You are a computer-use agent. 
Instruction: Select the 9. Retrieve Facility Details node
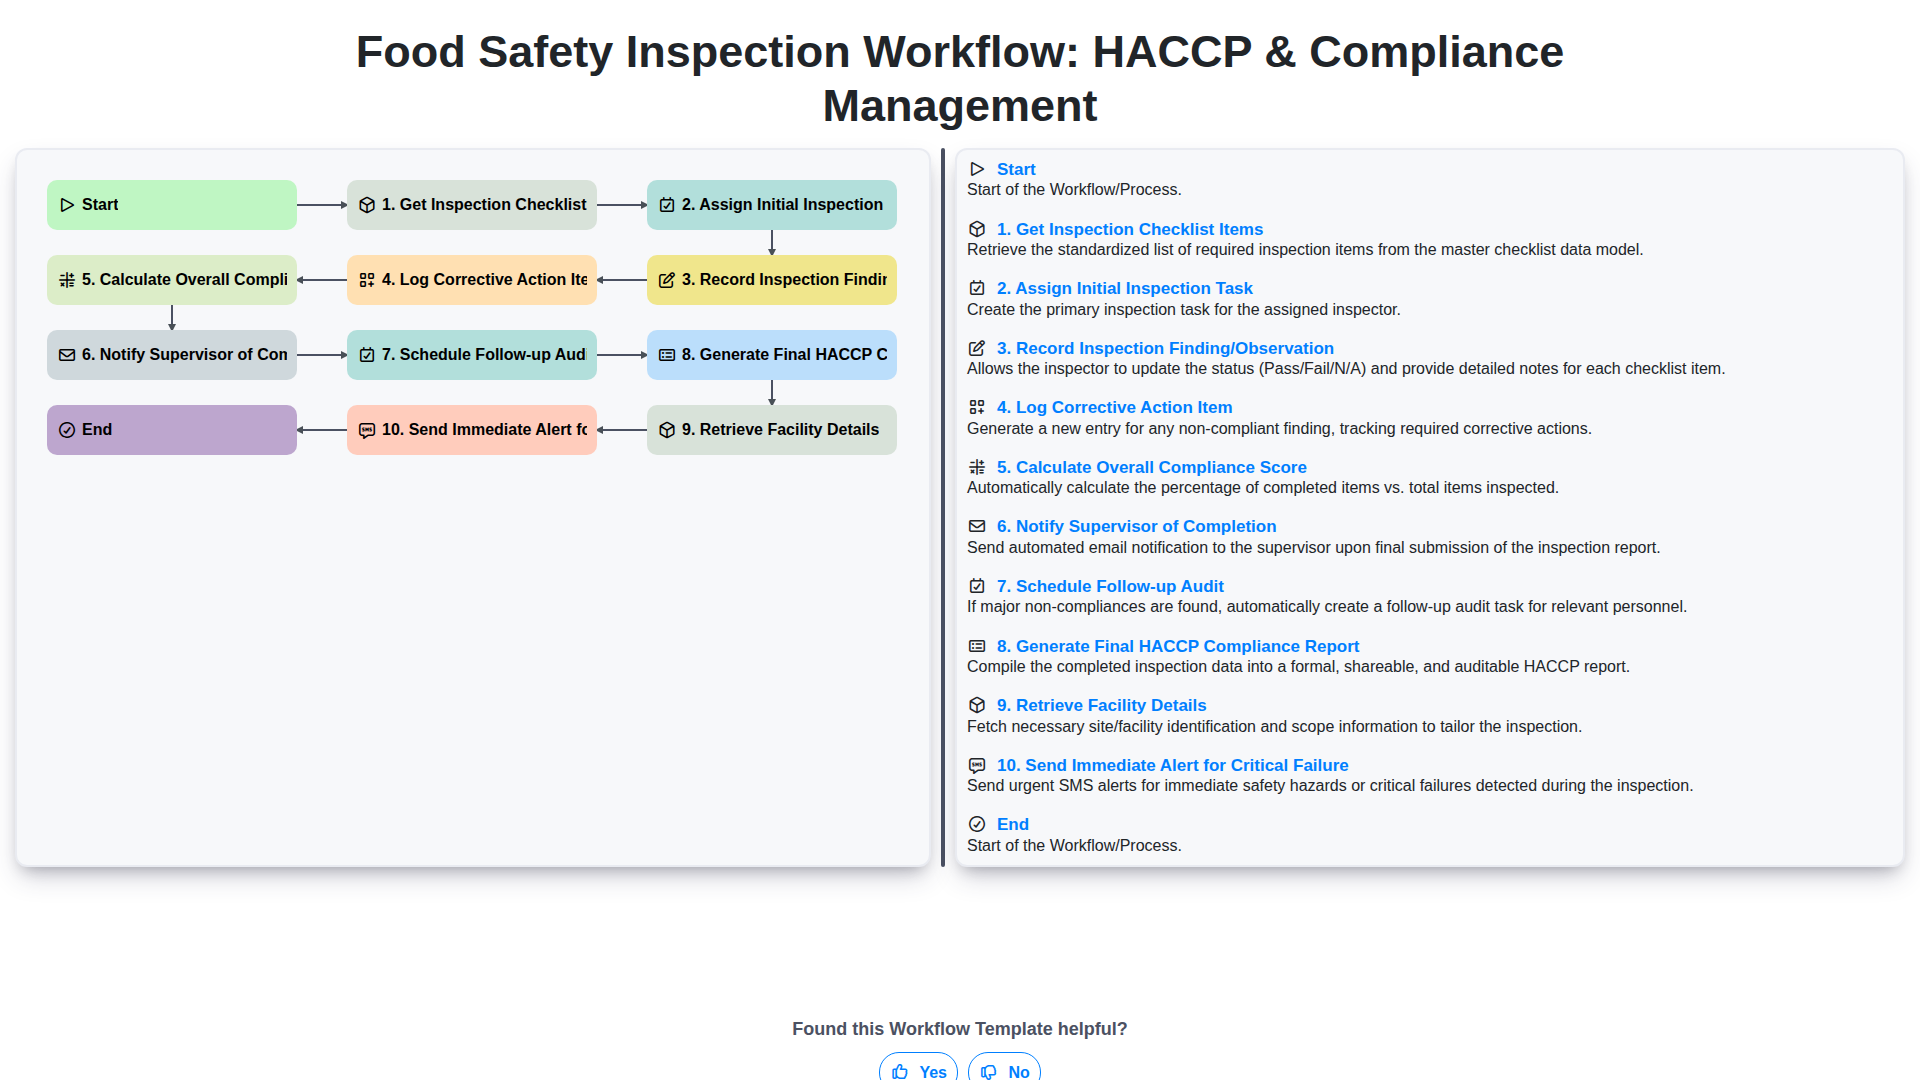point(772,430)
